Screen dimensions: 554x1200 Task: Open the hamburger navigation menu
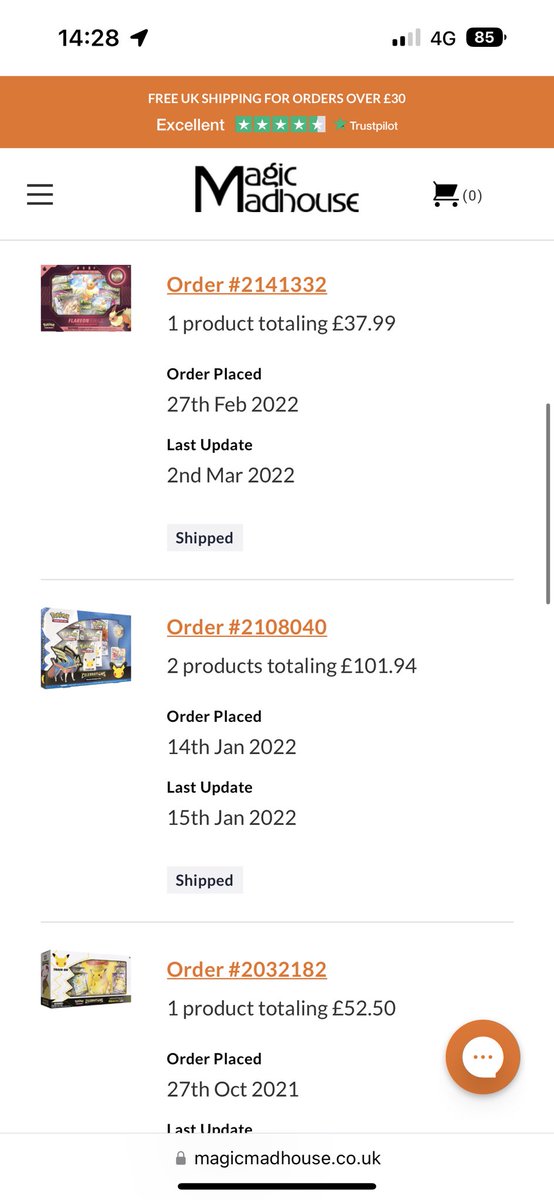tap(40, 194)
